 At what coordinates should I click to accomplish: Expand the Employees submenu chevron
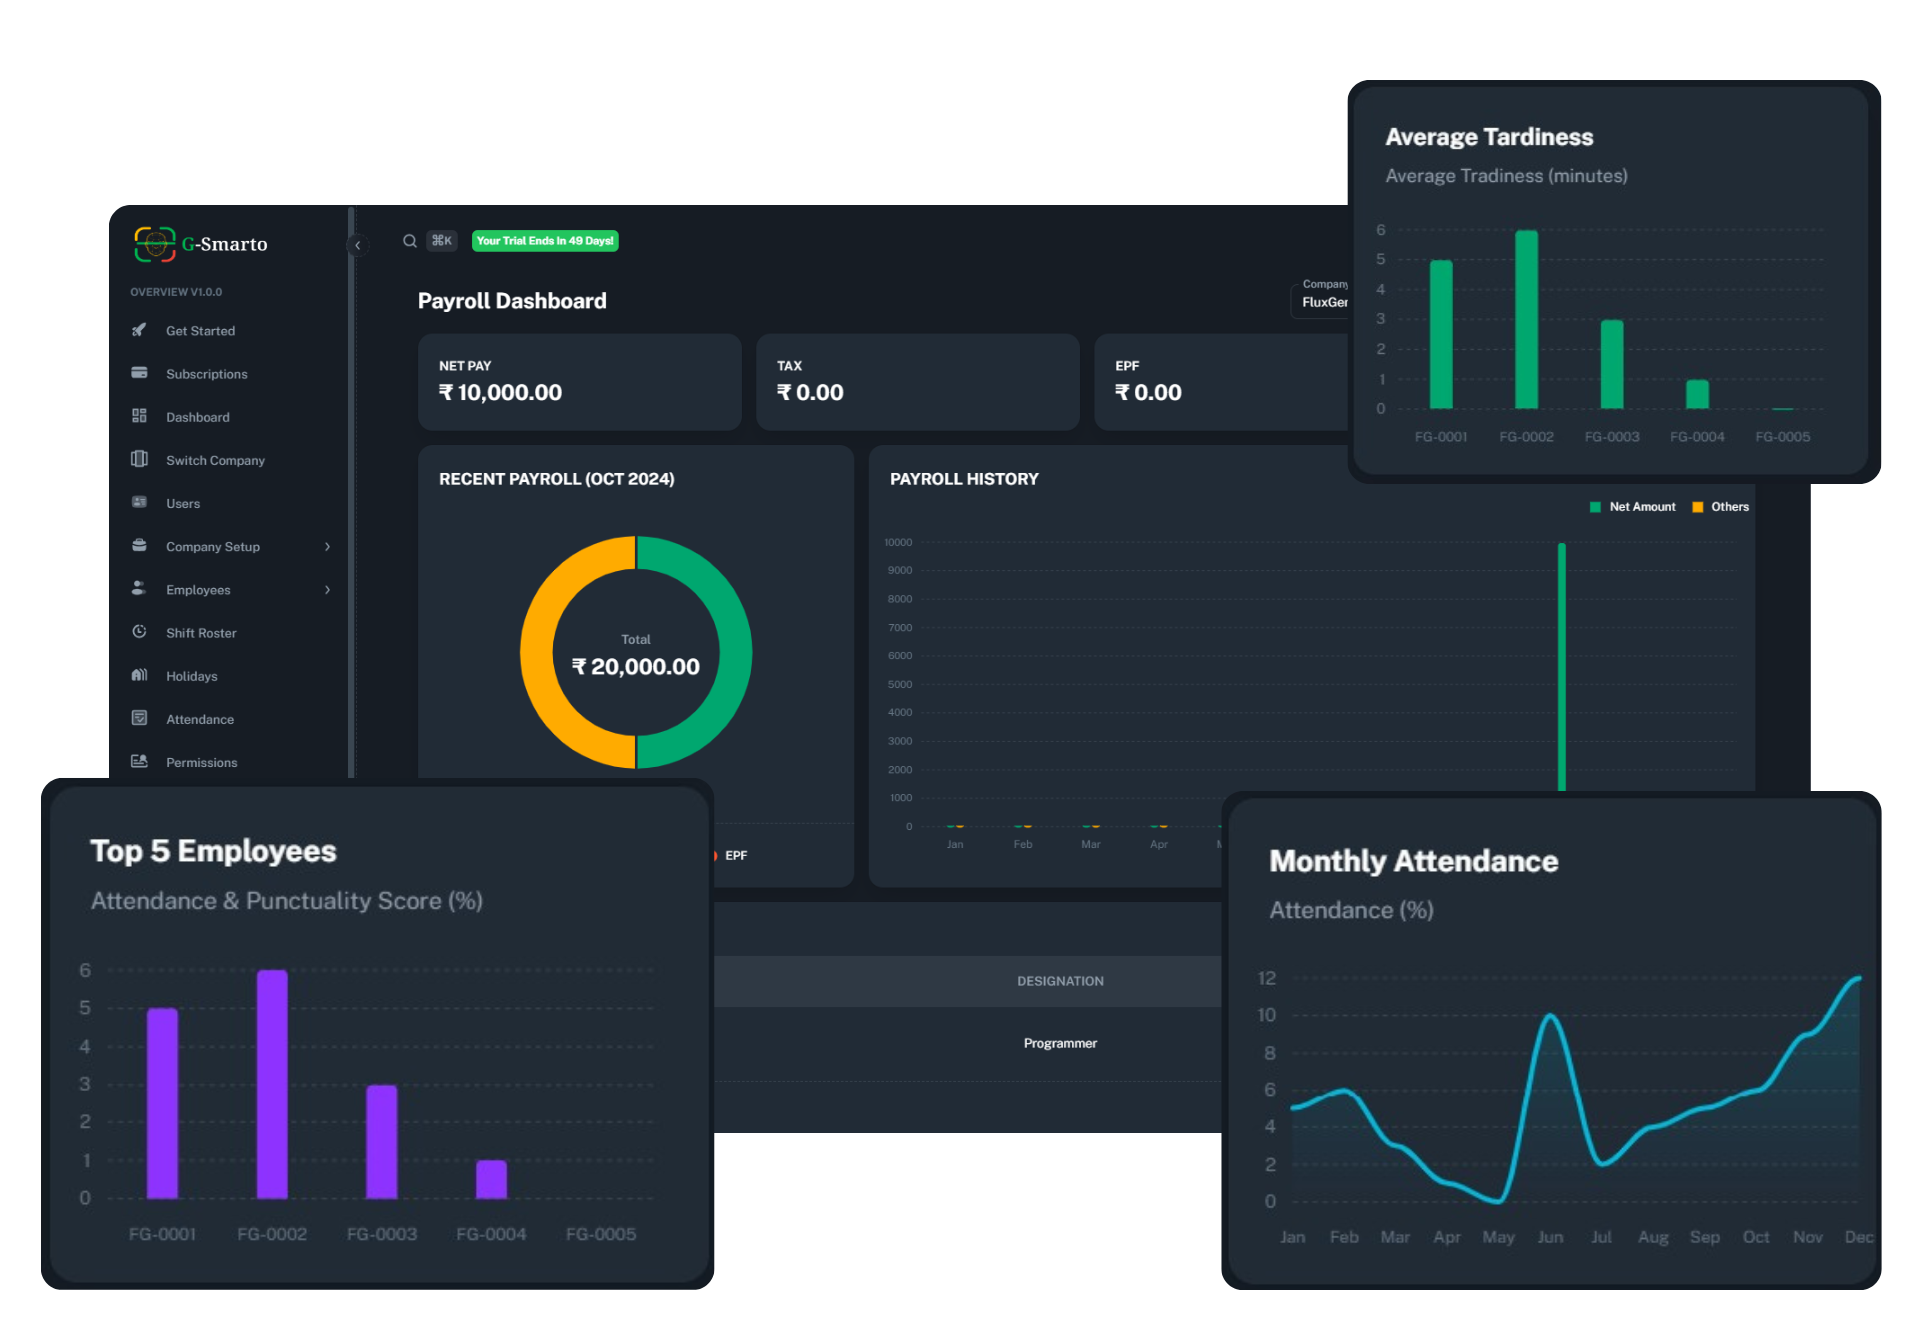coord(327,590)
